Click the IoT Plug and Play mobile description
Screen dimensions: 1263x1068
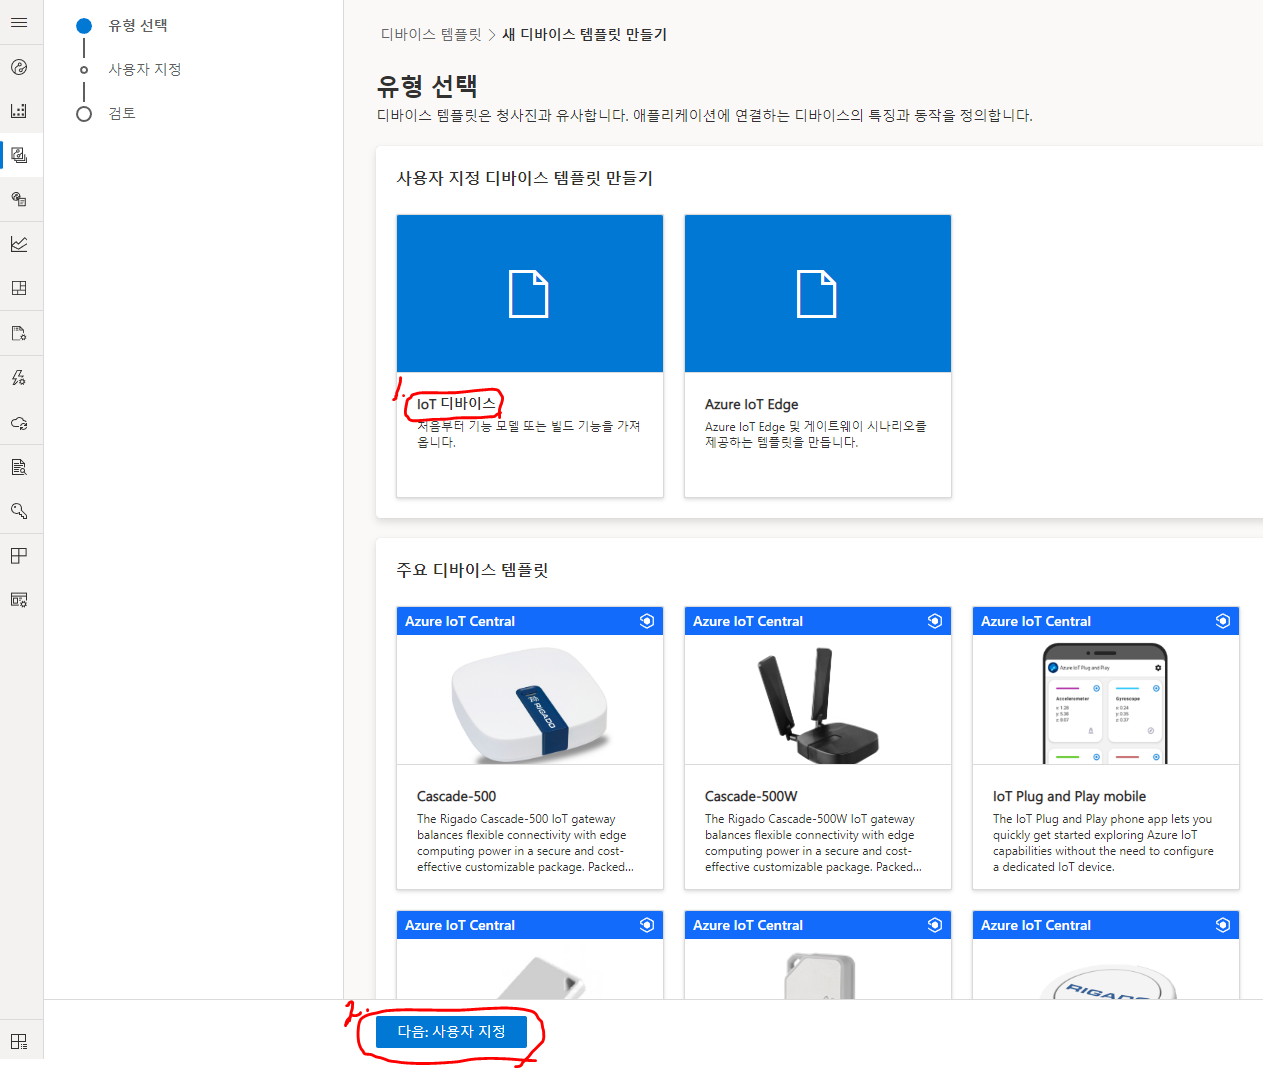coord(1103,843)
